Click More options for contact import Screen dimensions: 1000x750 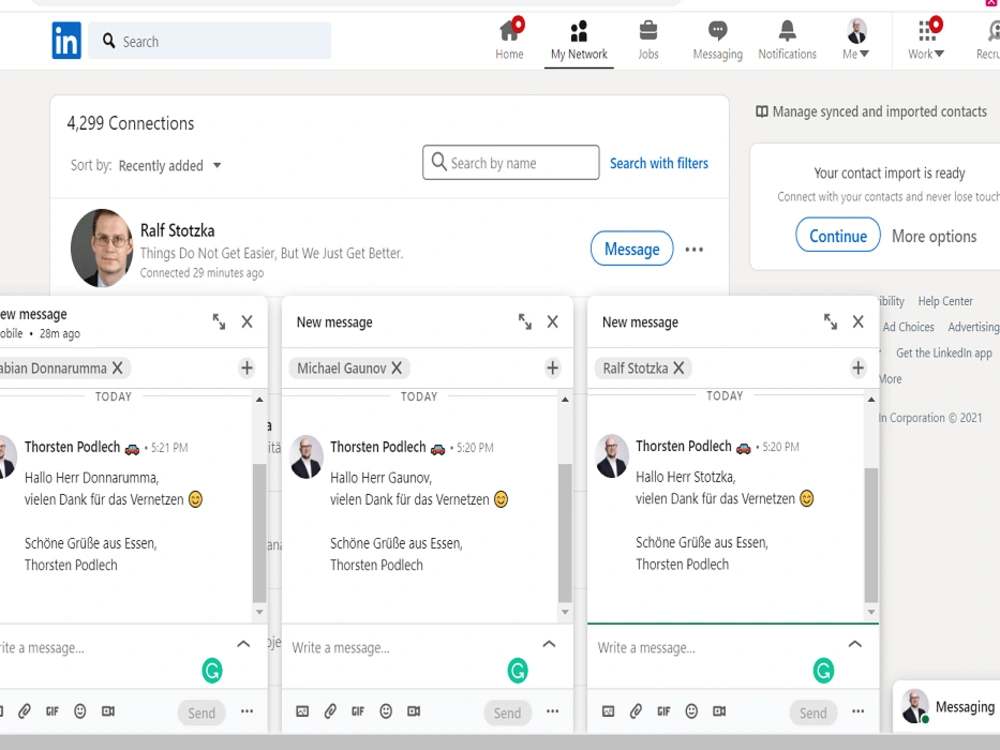(934, 236)
